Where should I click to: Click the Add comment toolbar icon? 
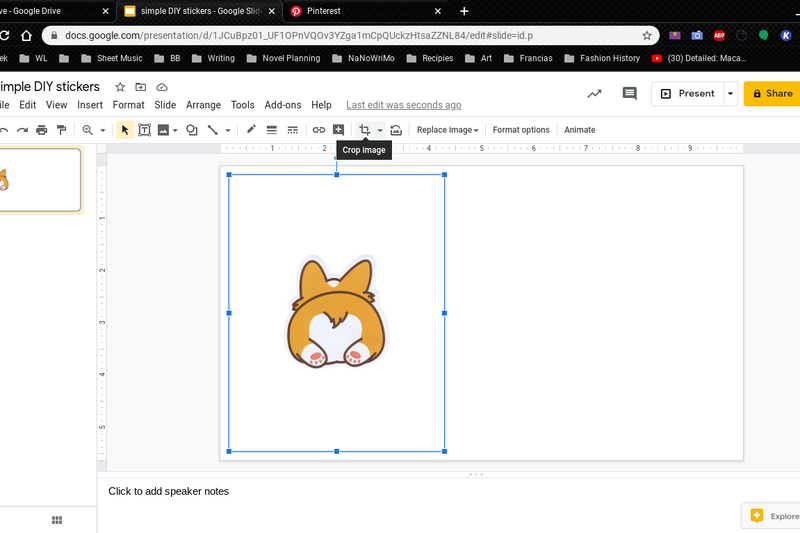point(338,130)
